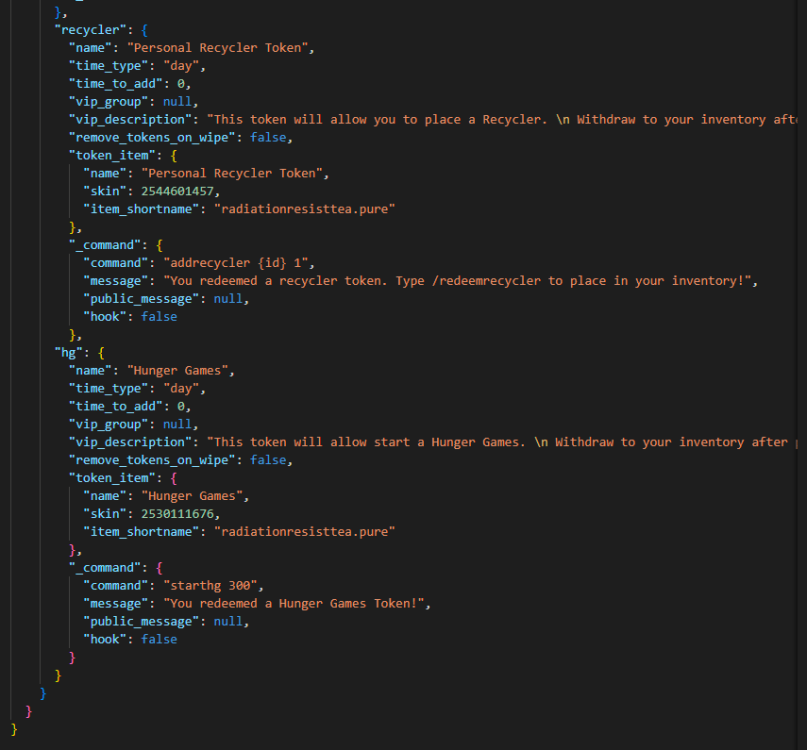Click the "addrecycler {id} 1" command string

240,263
